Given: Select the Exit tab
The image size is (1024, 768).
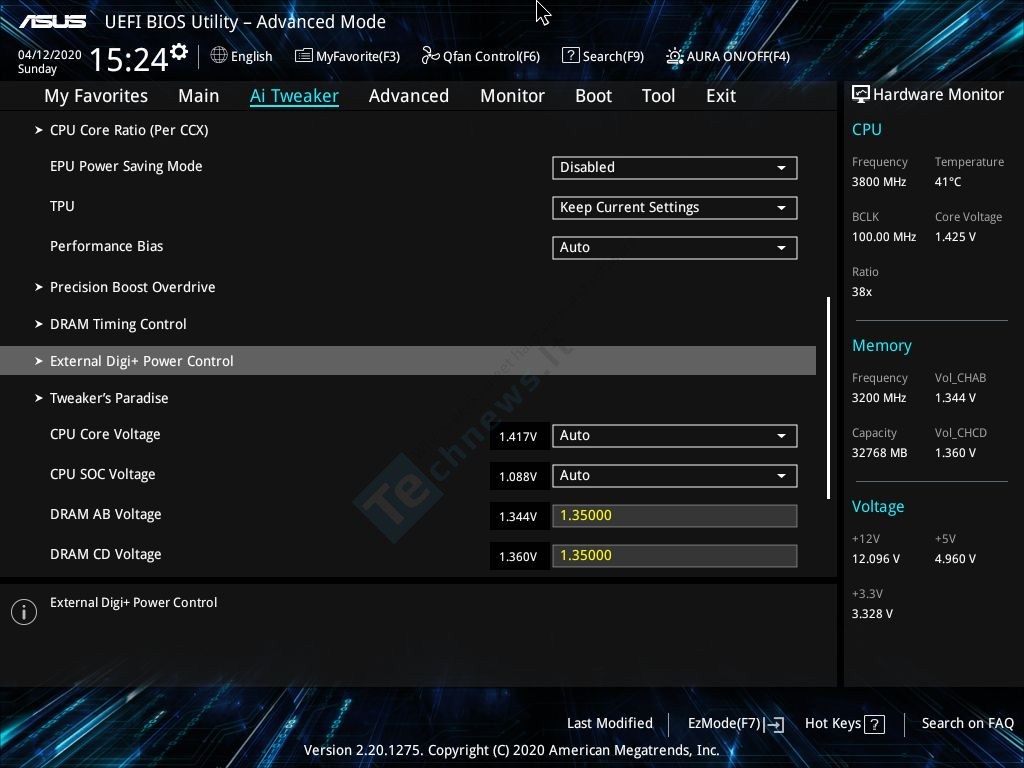Looking at the screenshot, I should [721, 96].
